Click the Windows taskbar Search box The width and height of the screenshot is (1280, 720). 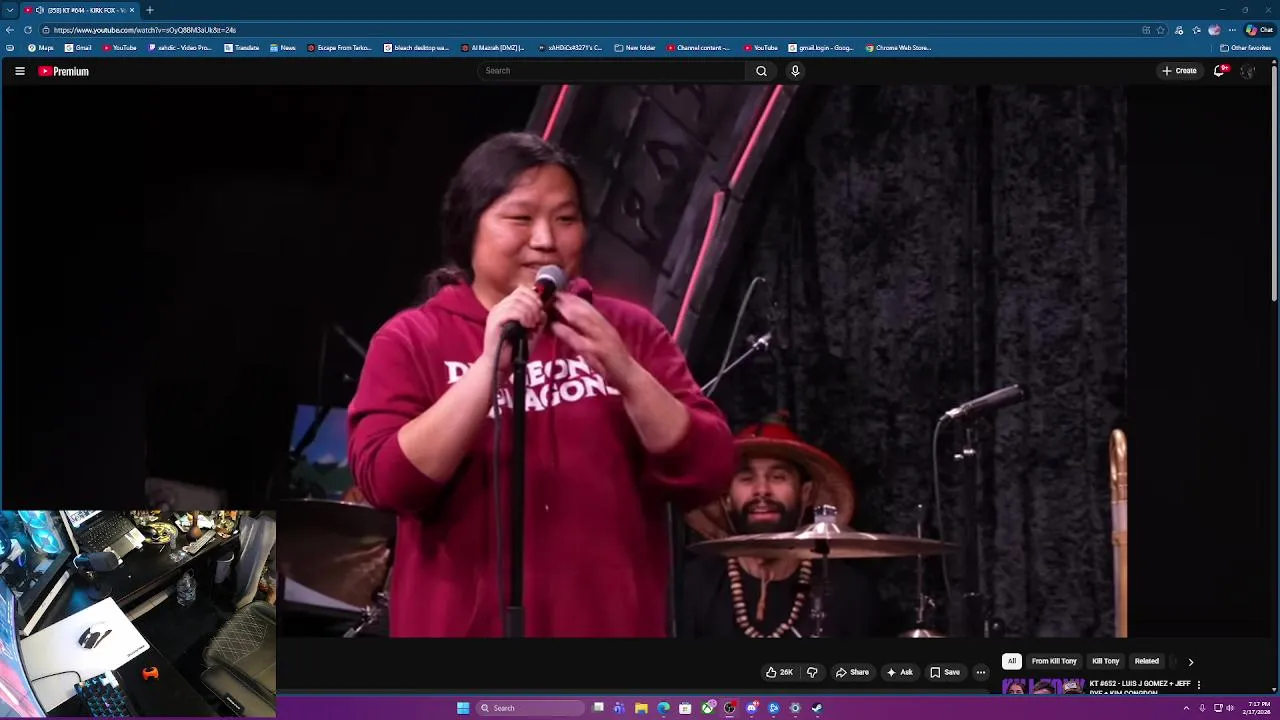530,708
